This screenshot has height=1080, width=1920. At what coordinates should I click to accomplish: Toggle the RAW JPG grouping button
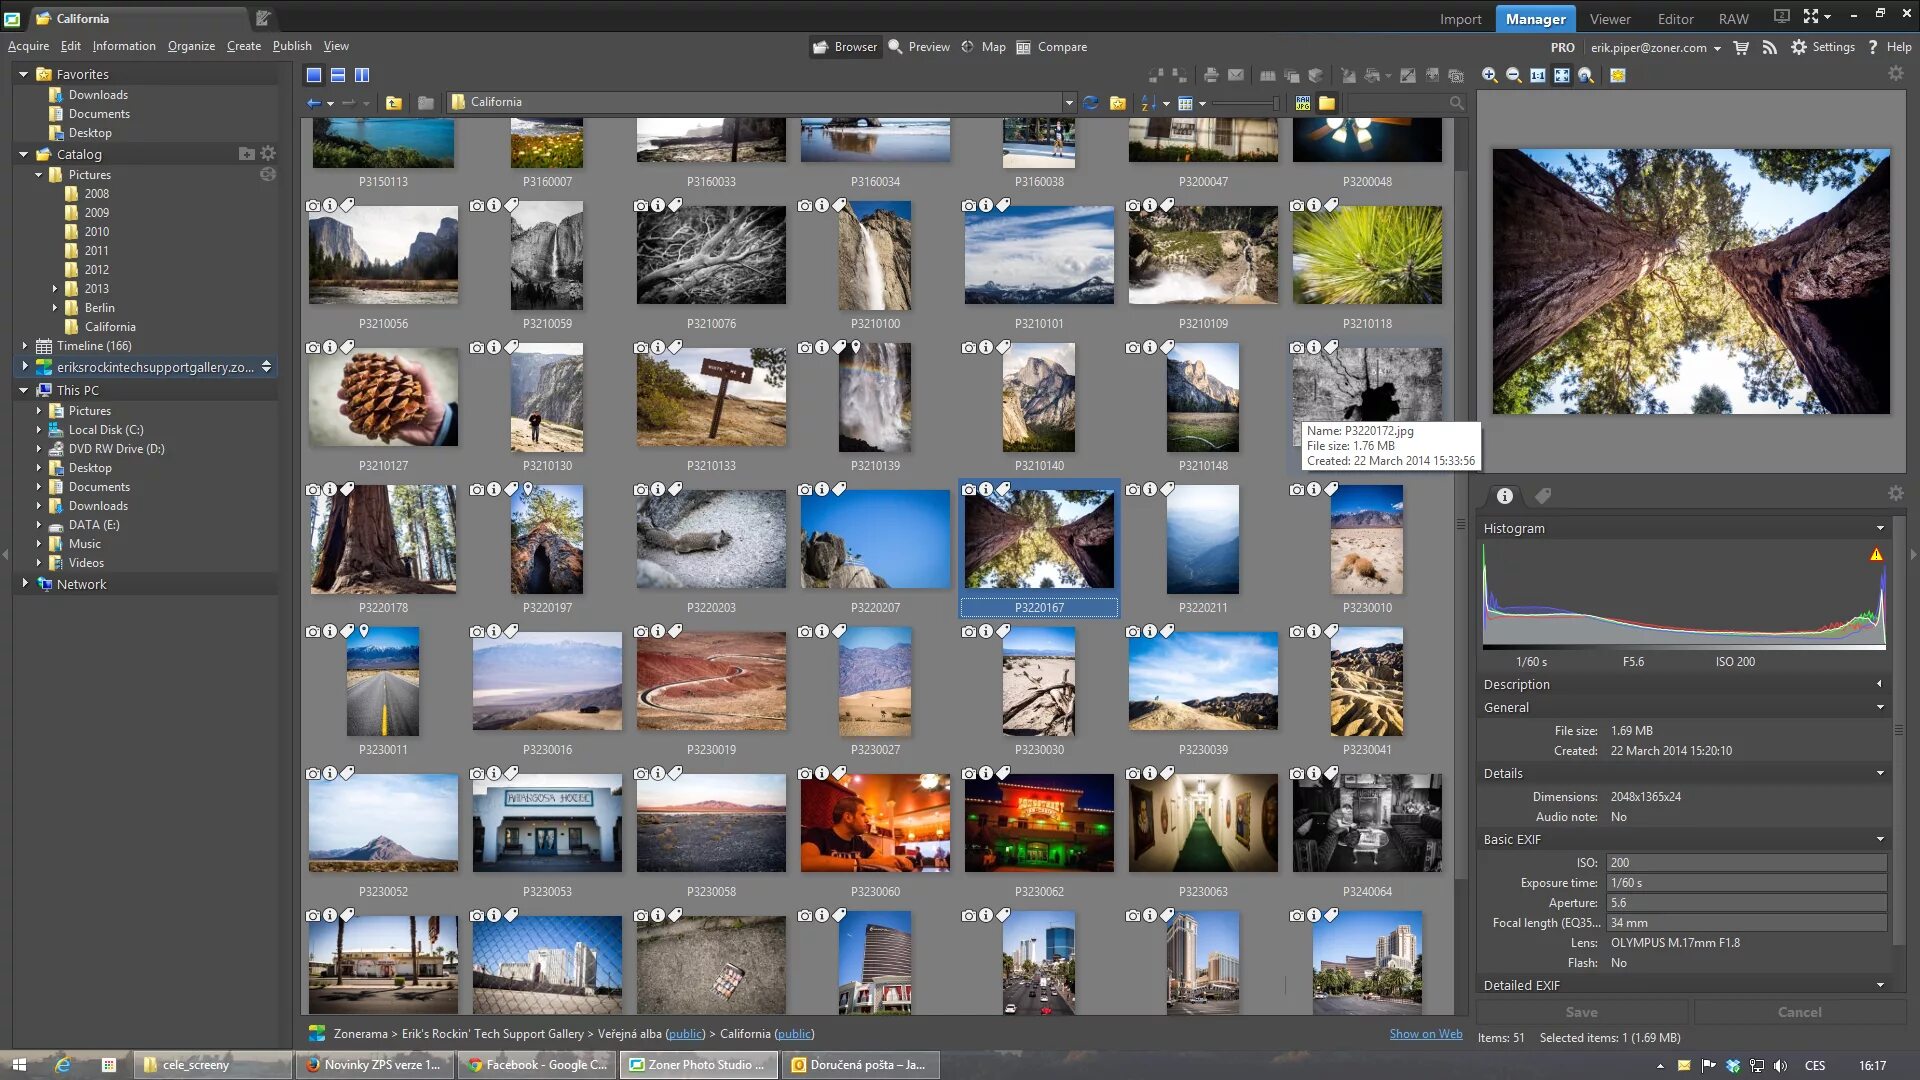tap(1302, 103)
